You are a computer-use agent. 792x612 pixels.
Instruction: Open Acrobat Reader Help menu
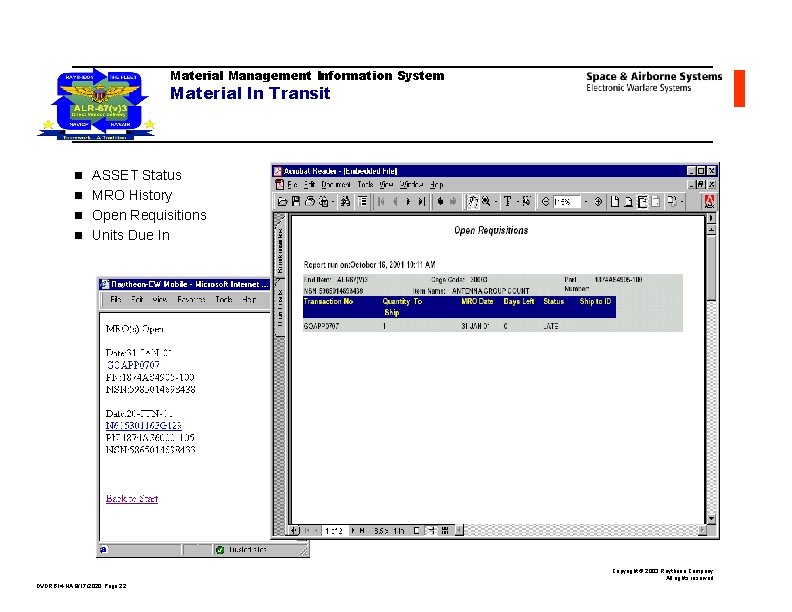pos(436,184)
